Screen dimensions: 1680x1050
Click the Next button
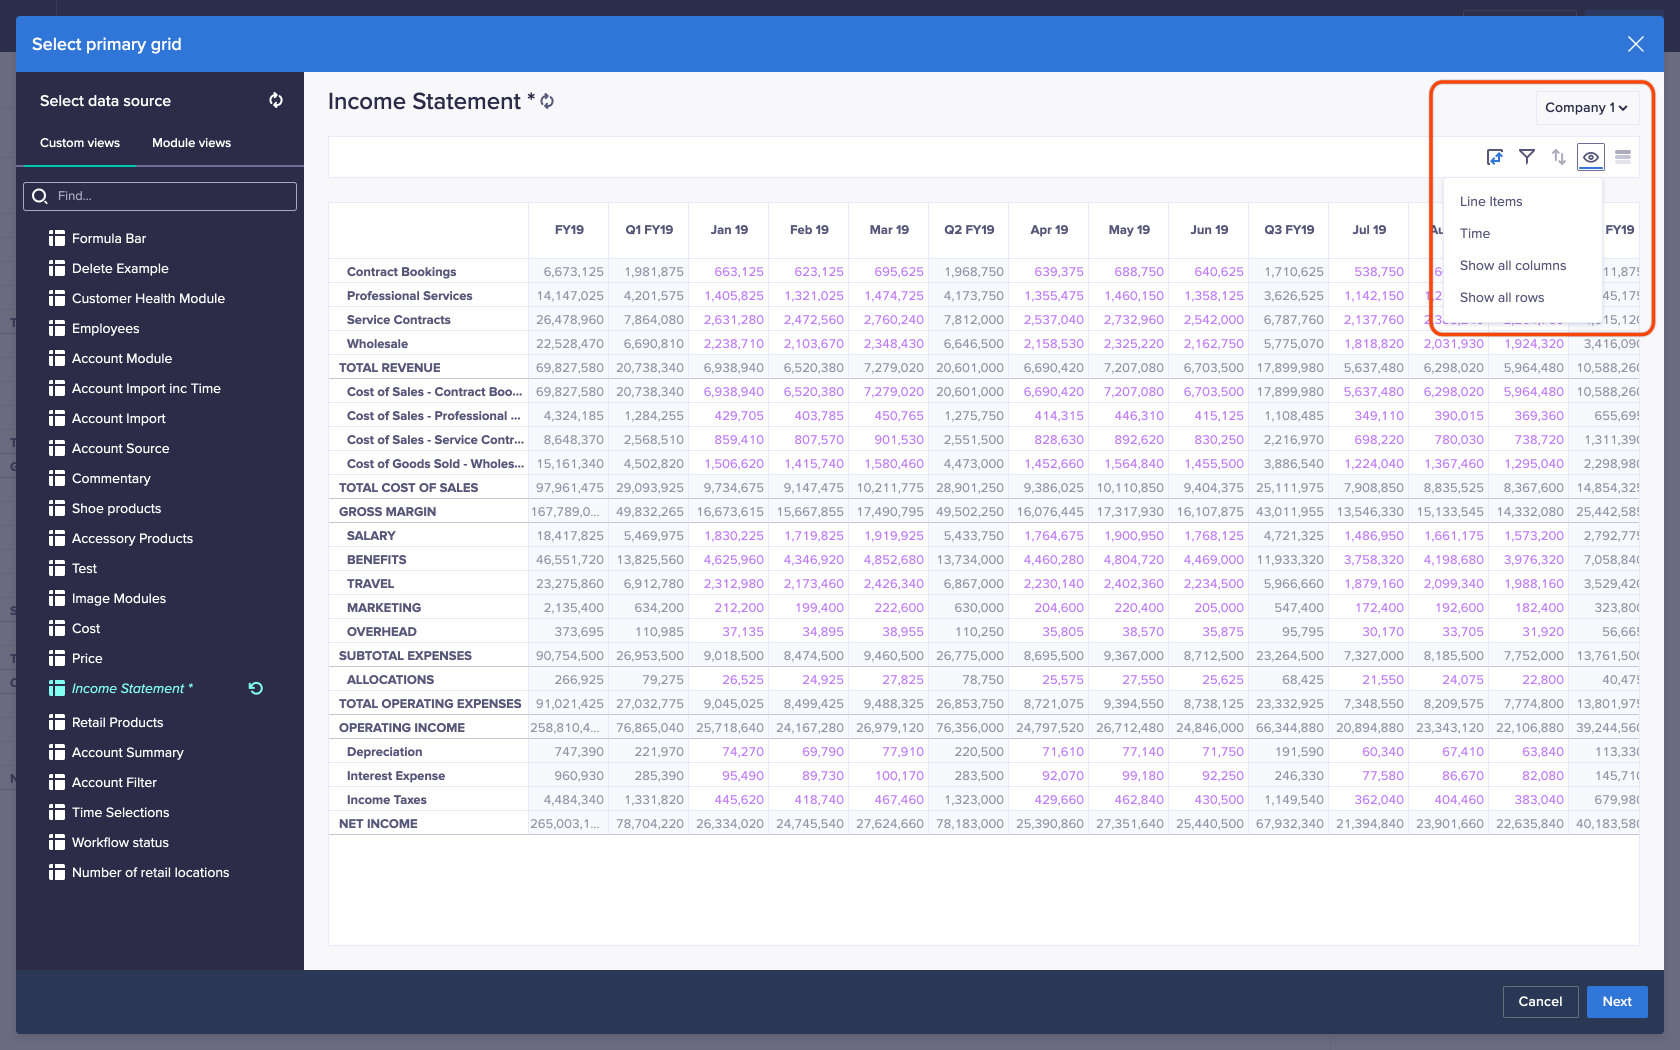pyautogui.click(x=1616, y=1001)
